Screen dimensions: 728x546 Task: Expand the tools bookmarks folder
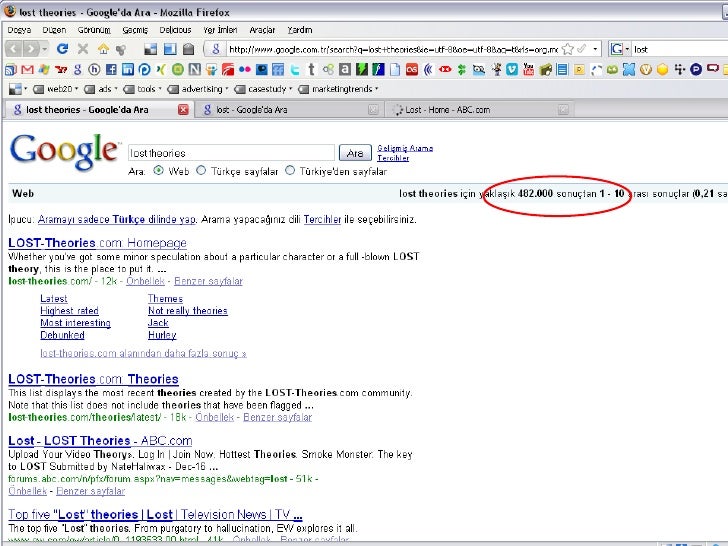pyautogui.click(x=143, y=89)
